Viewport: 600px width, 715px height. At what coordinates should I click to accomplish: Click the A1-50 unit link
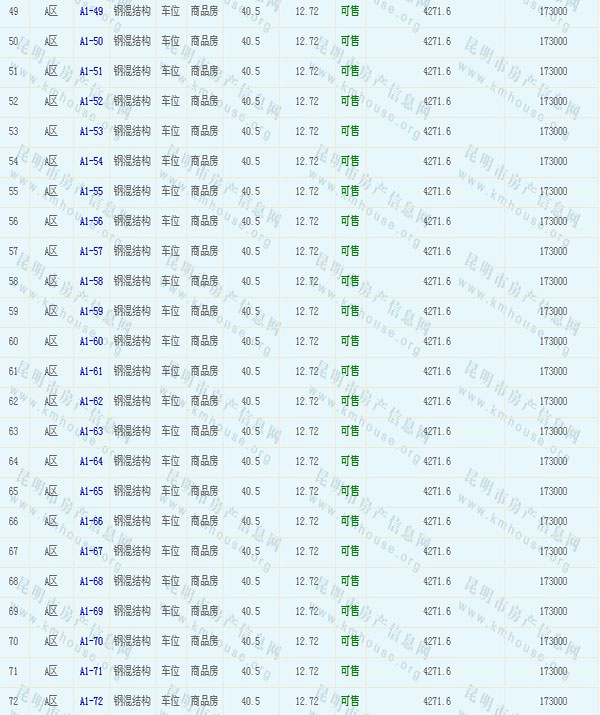(91, 41)
